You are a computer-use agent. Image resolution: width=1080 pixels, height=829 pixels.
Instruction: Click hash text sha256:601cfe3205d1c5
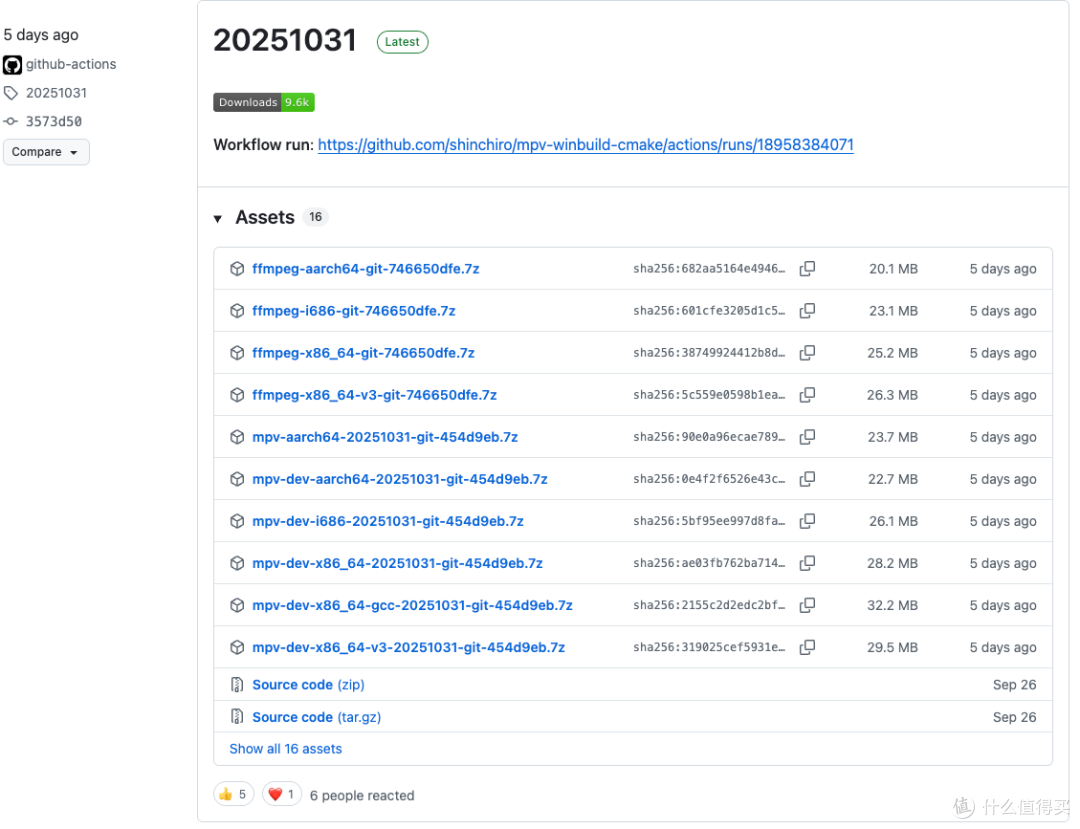709,311
